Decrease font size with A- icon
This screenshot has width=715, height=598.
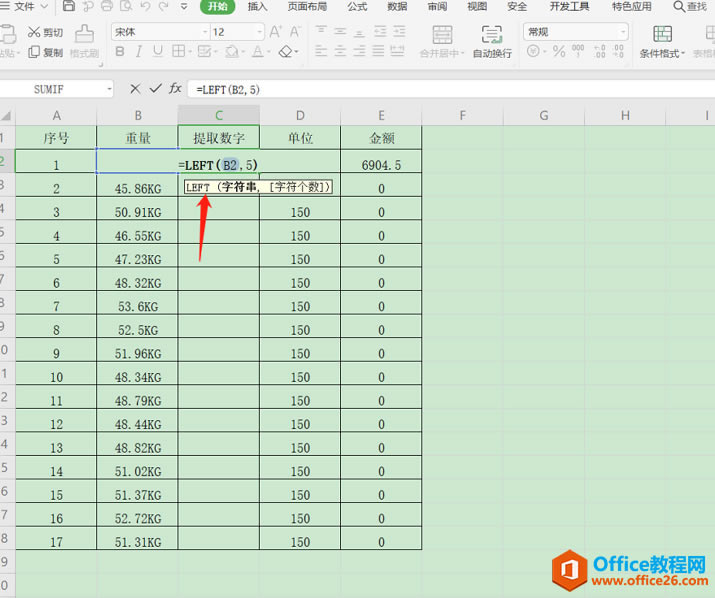tap(295, 32)
